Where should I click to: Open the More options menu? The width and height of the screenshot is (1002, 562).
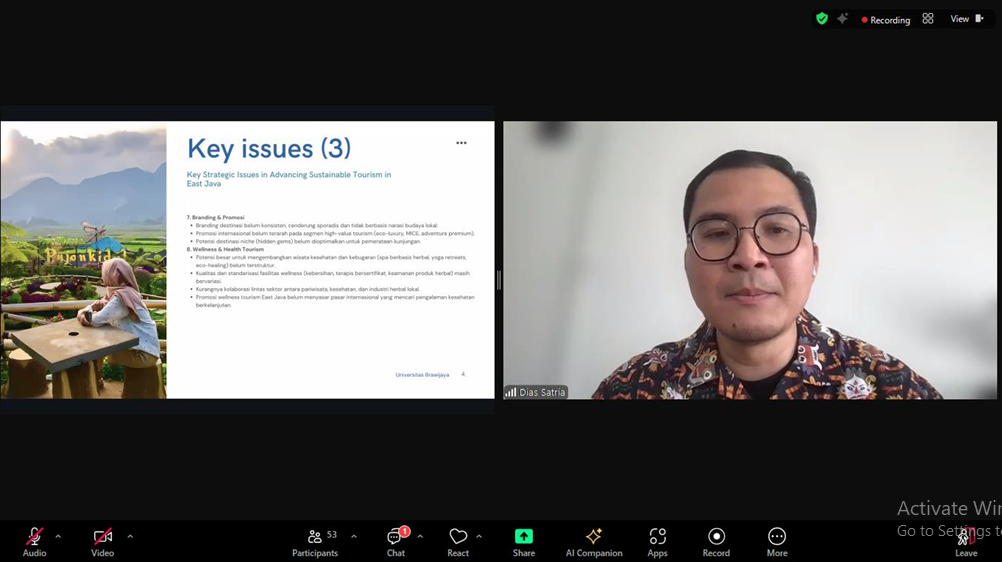(777, 541)
